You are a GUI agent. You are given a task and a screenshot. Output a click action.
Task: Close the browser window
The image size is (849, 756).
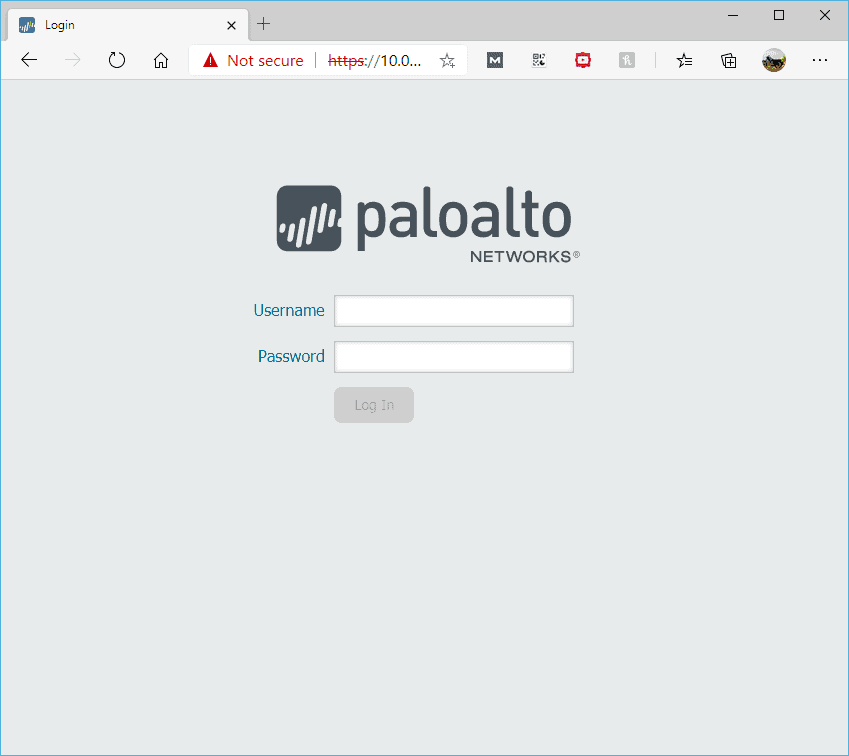coord(825,15)
